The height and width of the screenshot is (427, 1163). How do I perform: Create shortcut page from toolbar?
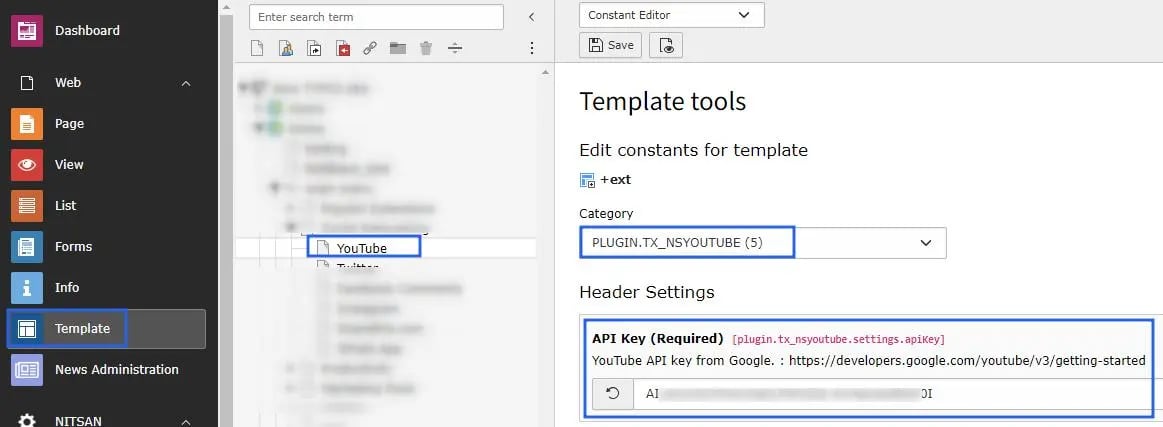[x=314, y=49]
